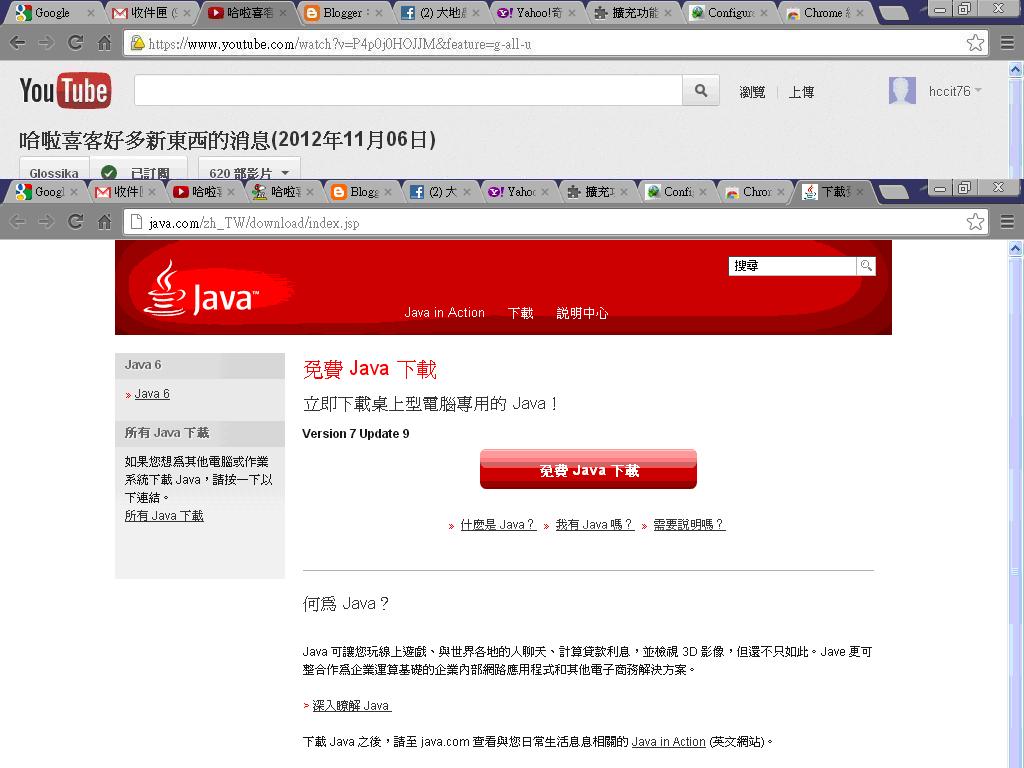Screen dimensions: 1024x768
Task: Bookmark star in the Java window address bar
Action: click(975, 222)
